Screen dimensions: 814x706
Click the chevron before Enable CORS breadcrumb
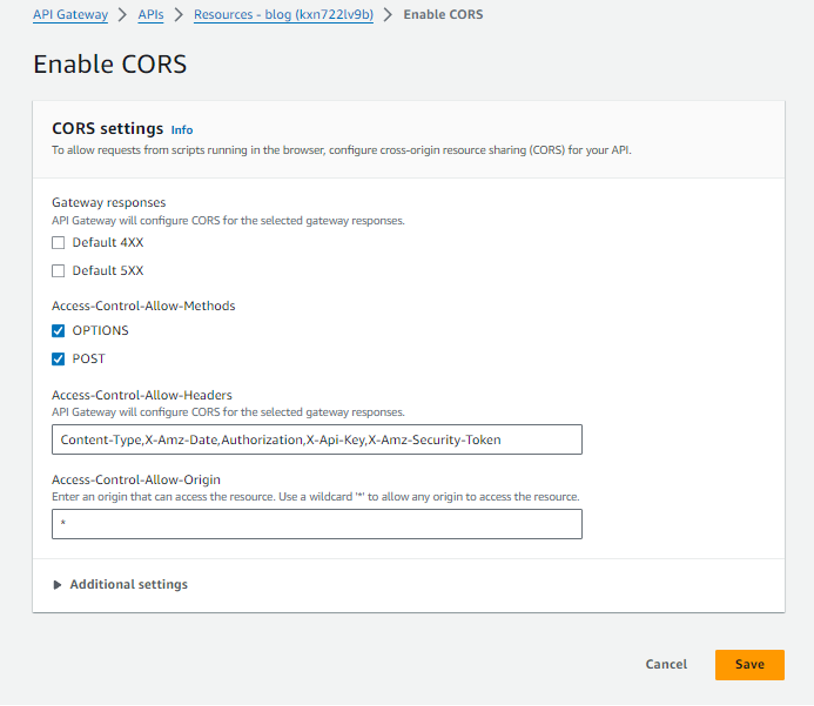(388, 15)
